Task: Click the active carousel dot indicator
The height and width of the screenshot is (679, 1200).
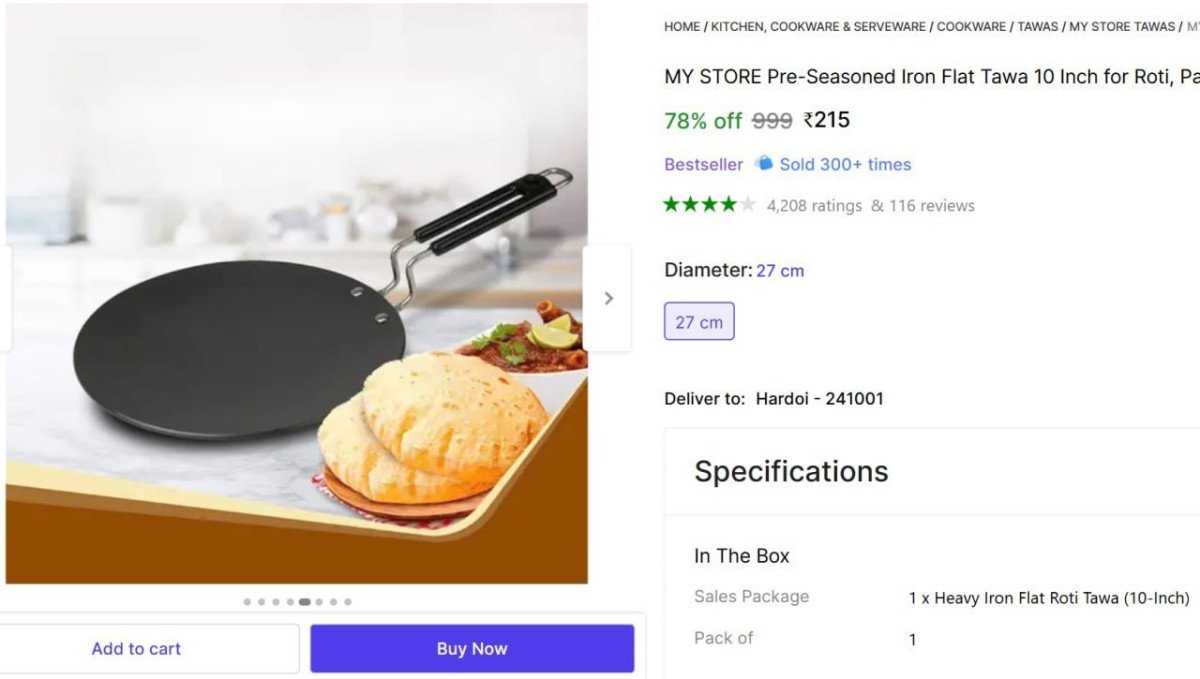Action: click(x=304, y=601)
